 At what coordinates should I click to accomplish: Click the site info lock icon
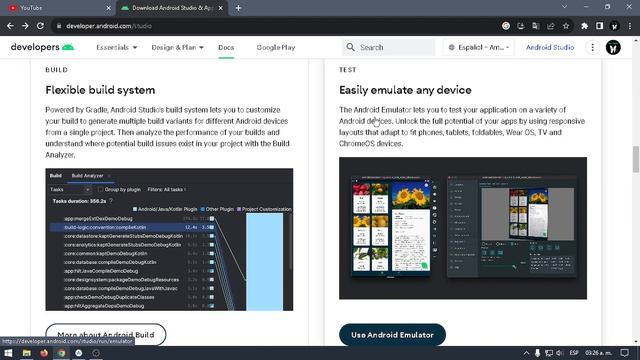(59, 26)
